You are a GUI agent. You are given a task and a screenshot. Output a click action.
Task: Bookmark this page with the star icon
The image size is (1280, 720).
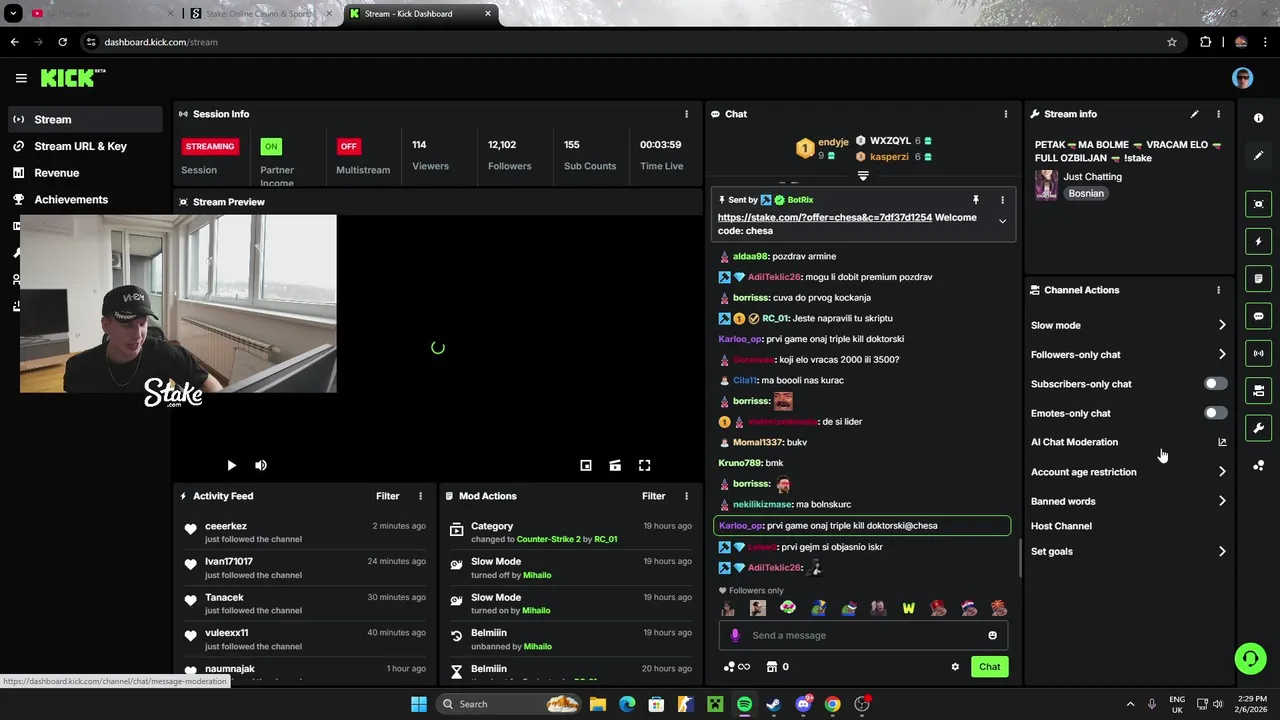point(1171,42)
